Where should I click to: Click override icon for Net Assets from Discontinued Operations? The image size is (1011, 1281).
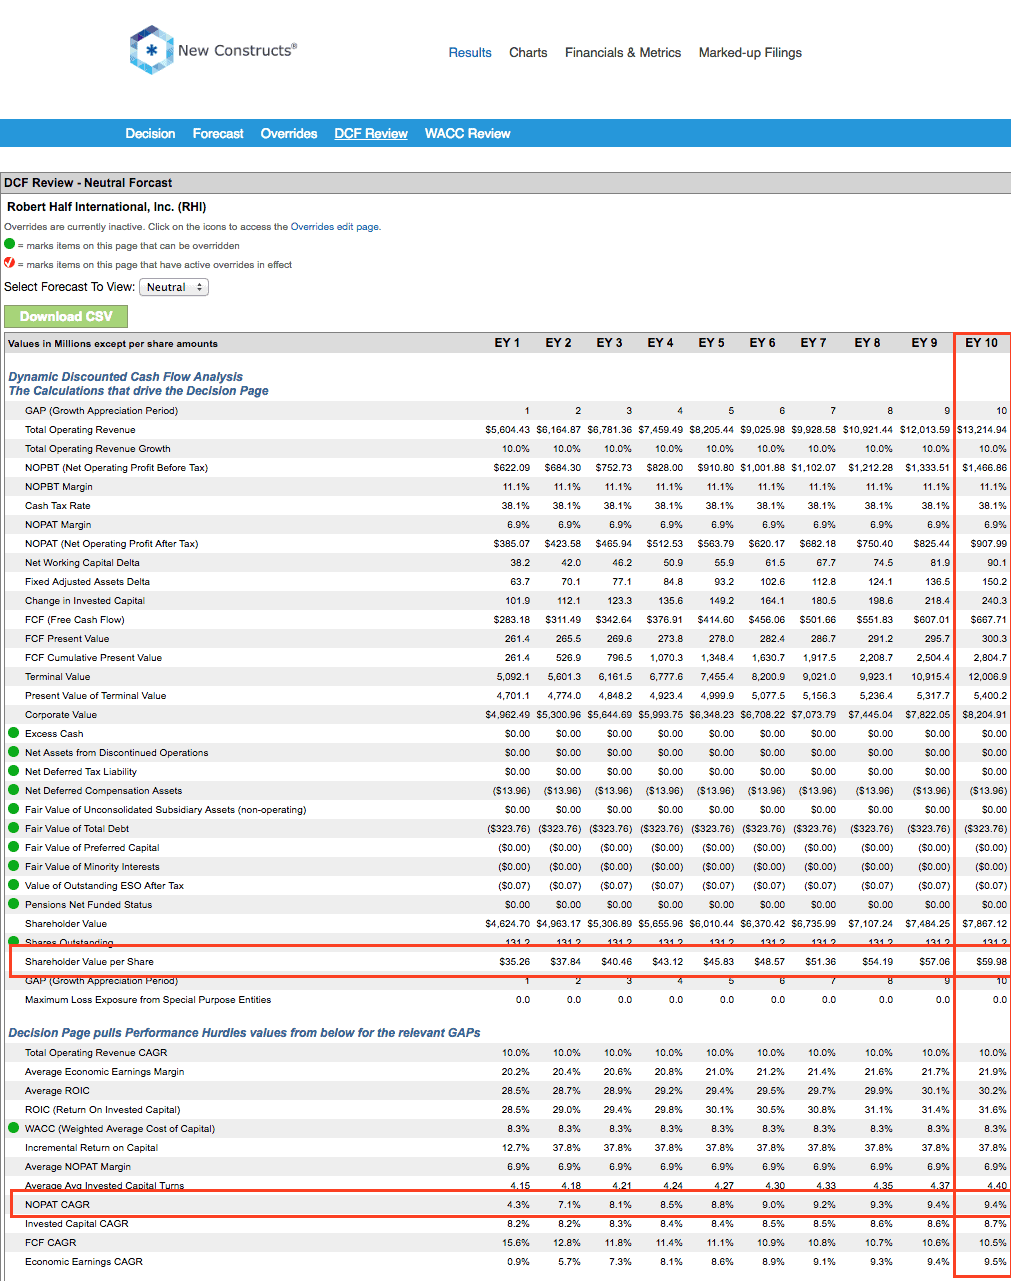(14, 752)
